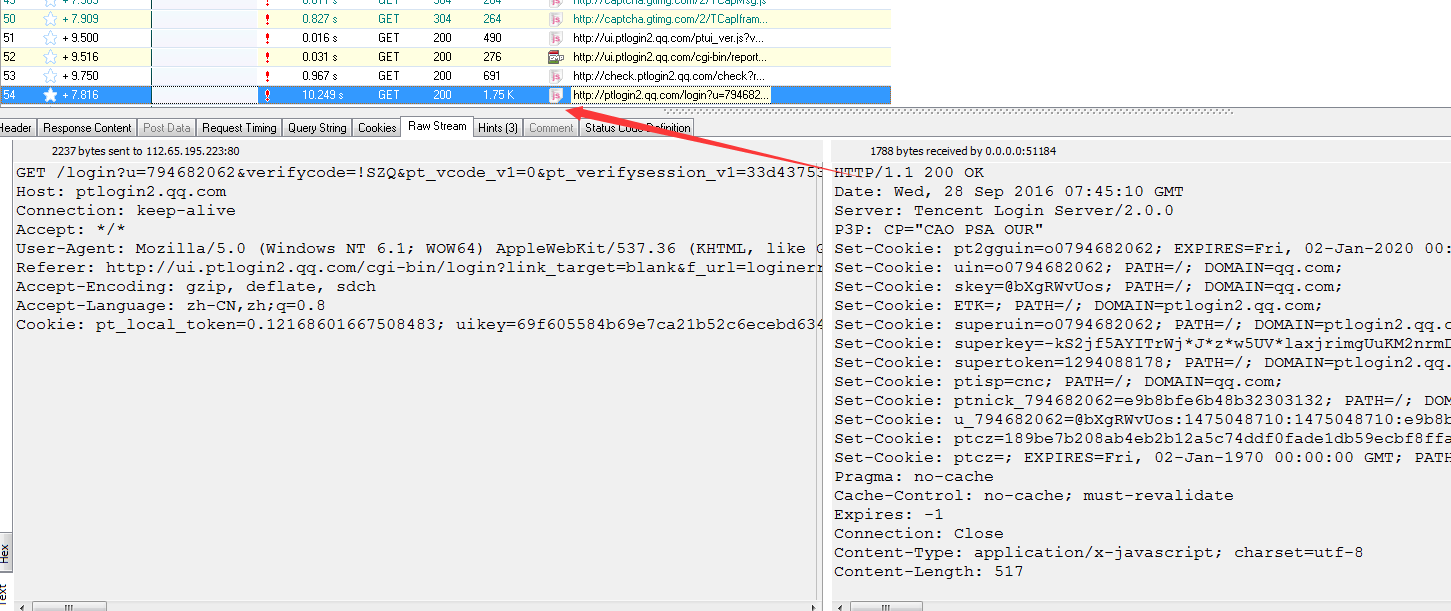The height and width of the screenshot is (611, 1451).
Task: Open the Cookies tab
Action: pyautogui.click(x=377, y=128)
